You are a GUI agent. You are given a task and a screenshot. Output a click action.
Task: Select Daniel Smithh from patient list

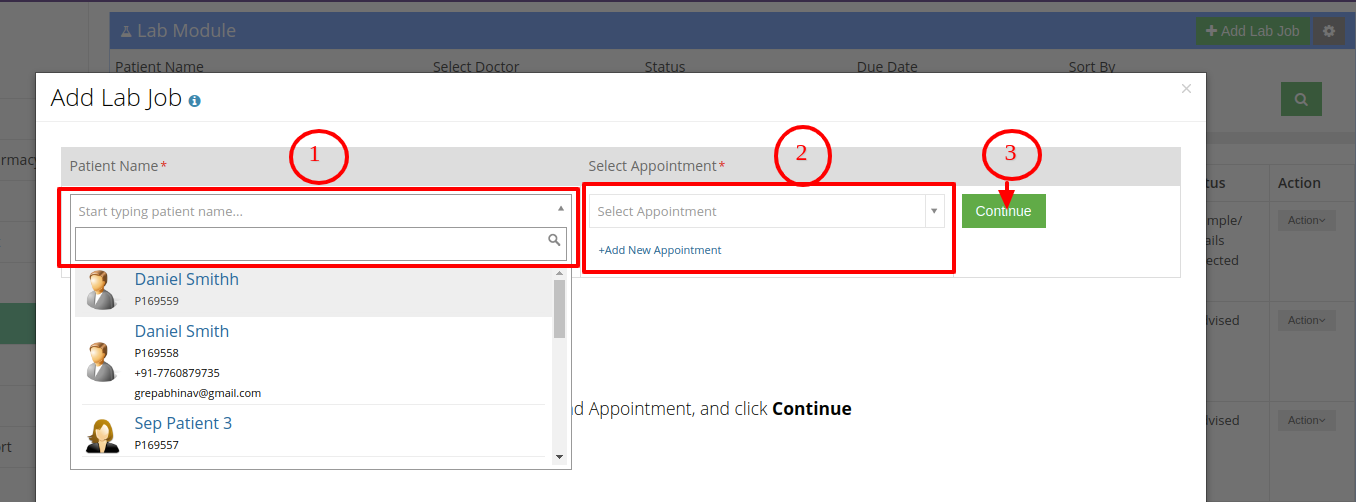point(312,289)
